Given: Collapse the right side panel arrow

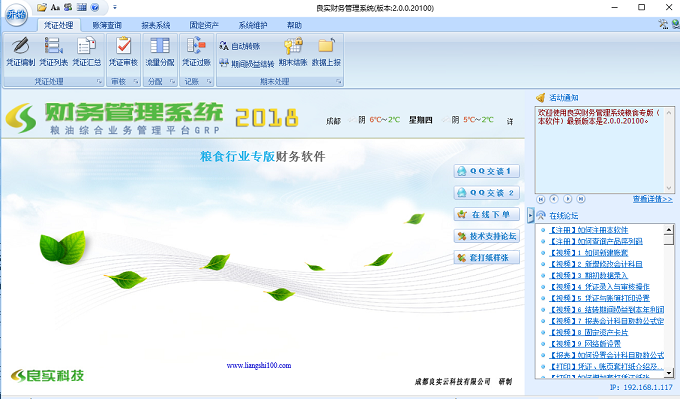Looking at the screenshot, I should point(530,215).
